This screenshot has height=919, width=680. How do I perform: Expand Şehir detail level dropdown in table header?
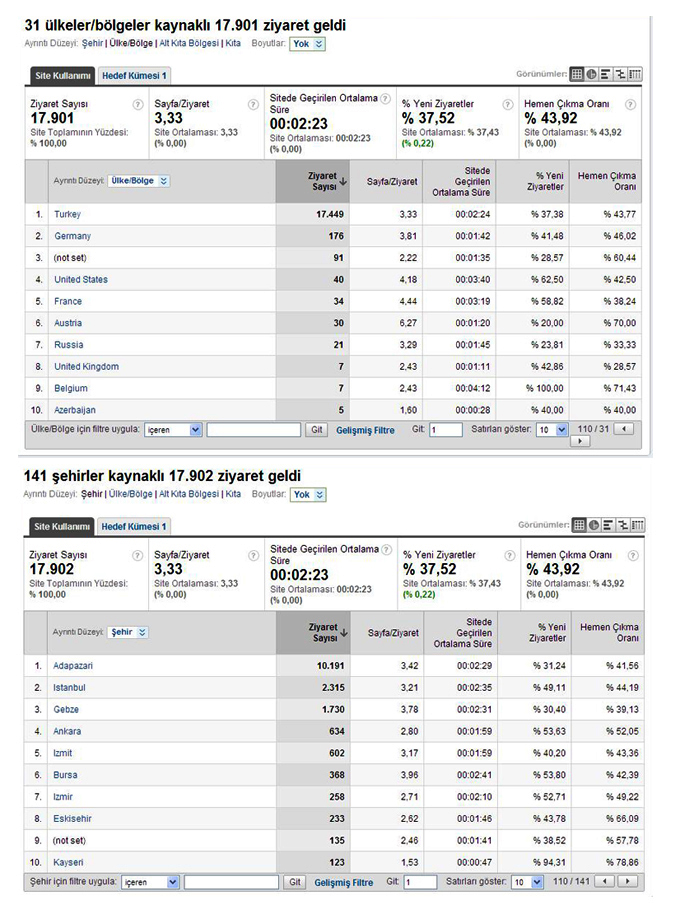click(x=128, y=632)
